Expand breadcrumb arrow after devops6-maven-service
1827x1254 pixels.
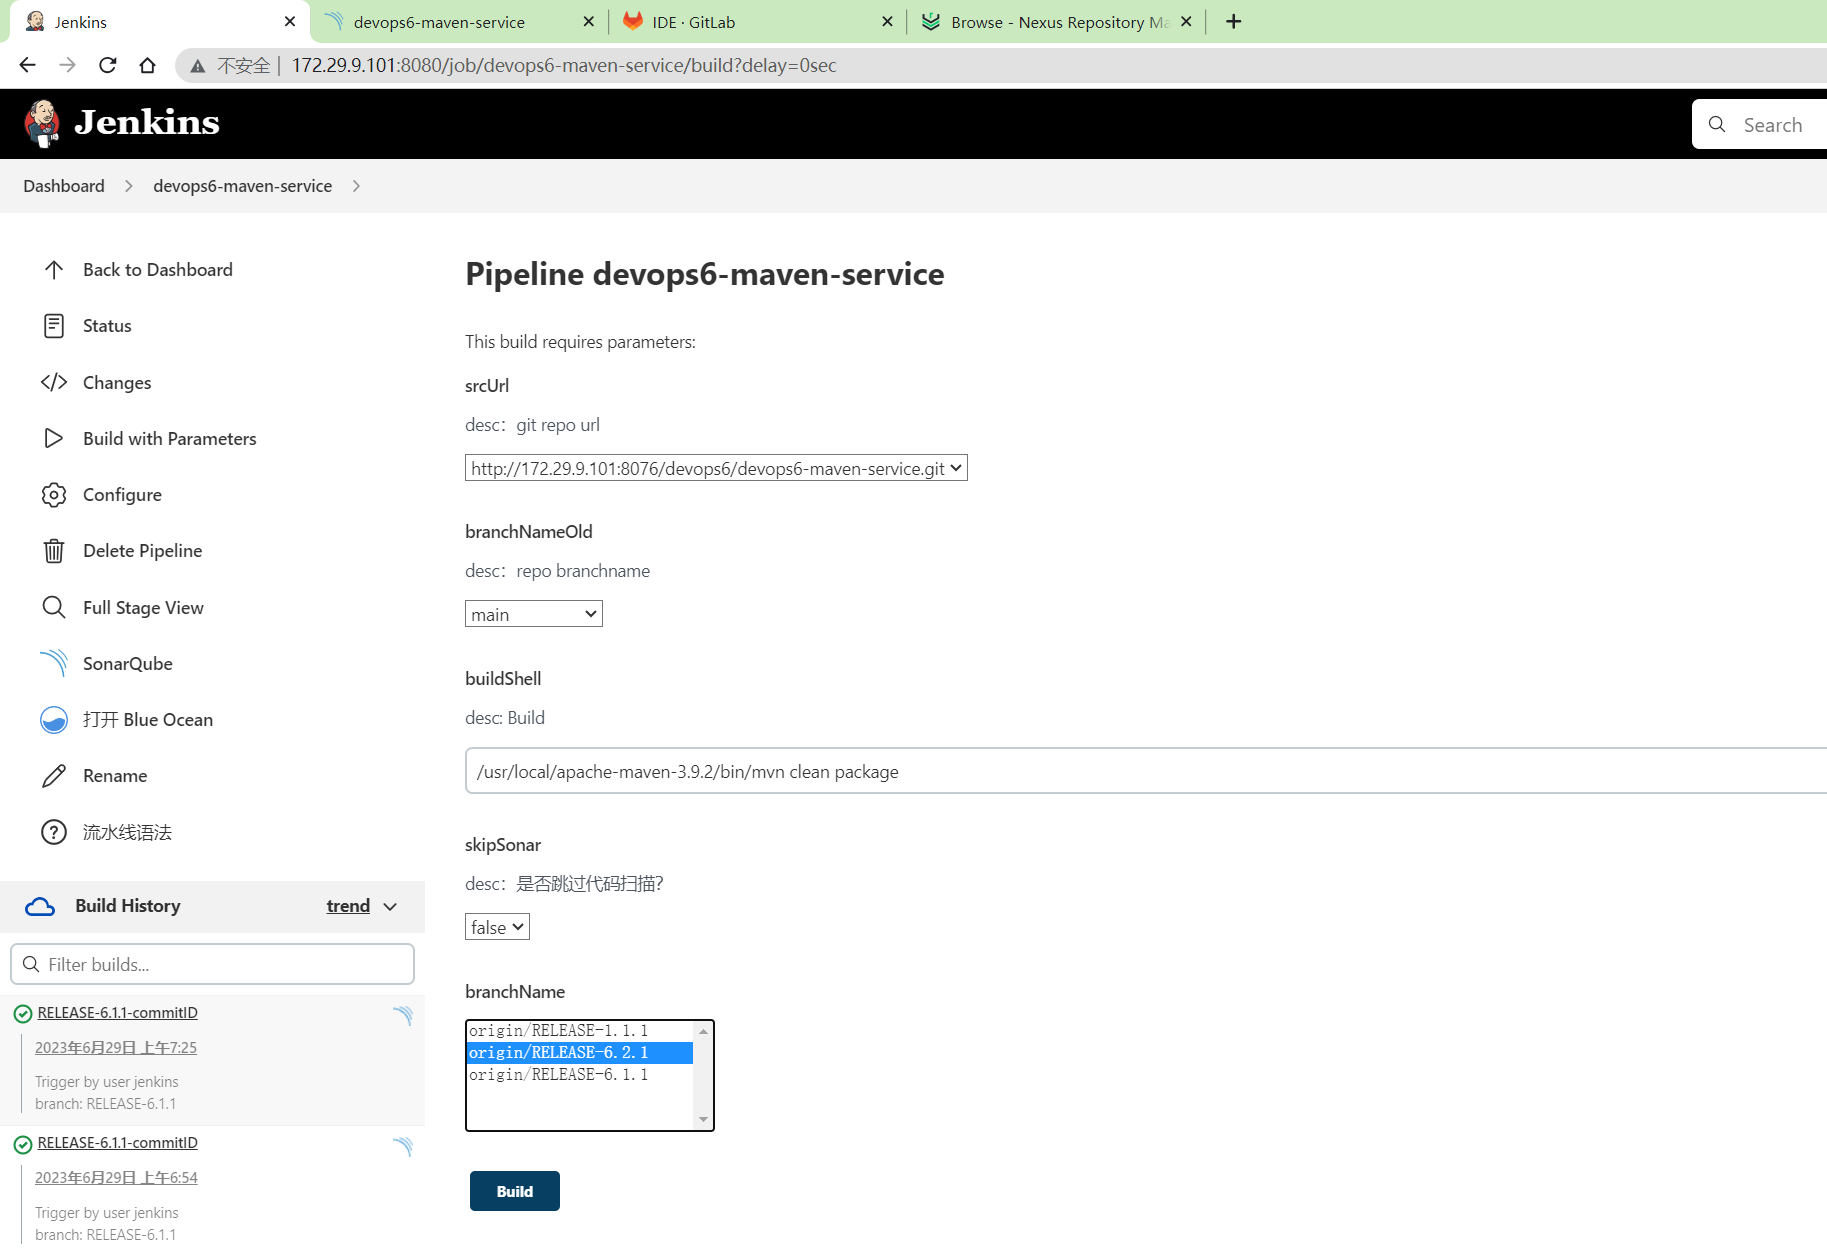point(357,186)
